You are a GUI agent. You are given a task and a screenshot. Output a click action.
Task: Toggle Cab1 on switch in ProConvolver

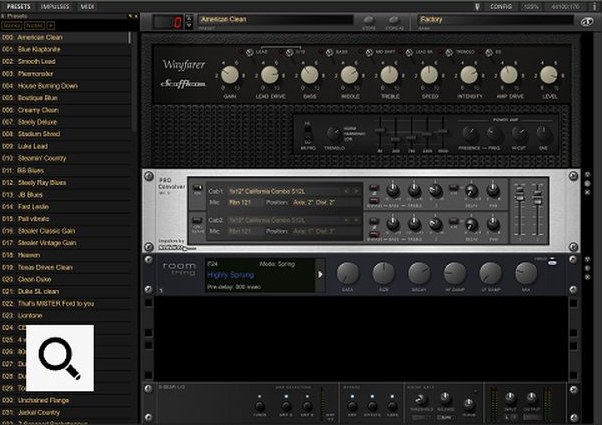pos(197,189)
